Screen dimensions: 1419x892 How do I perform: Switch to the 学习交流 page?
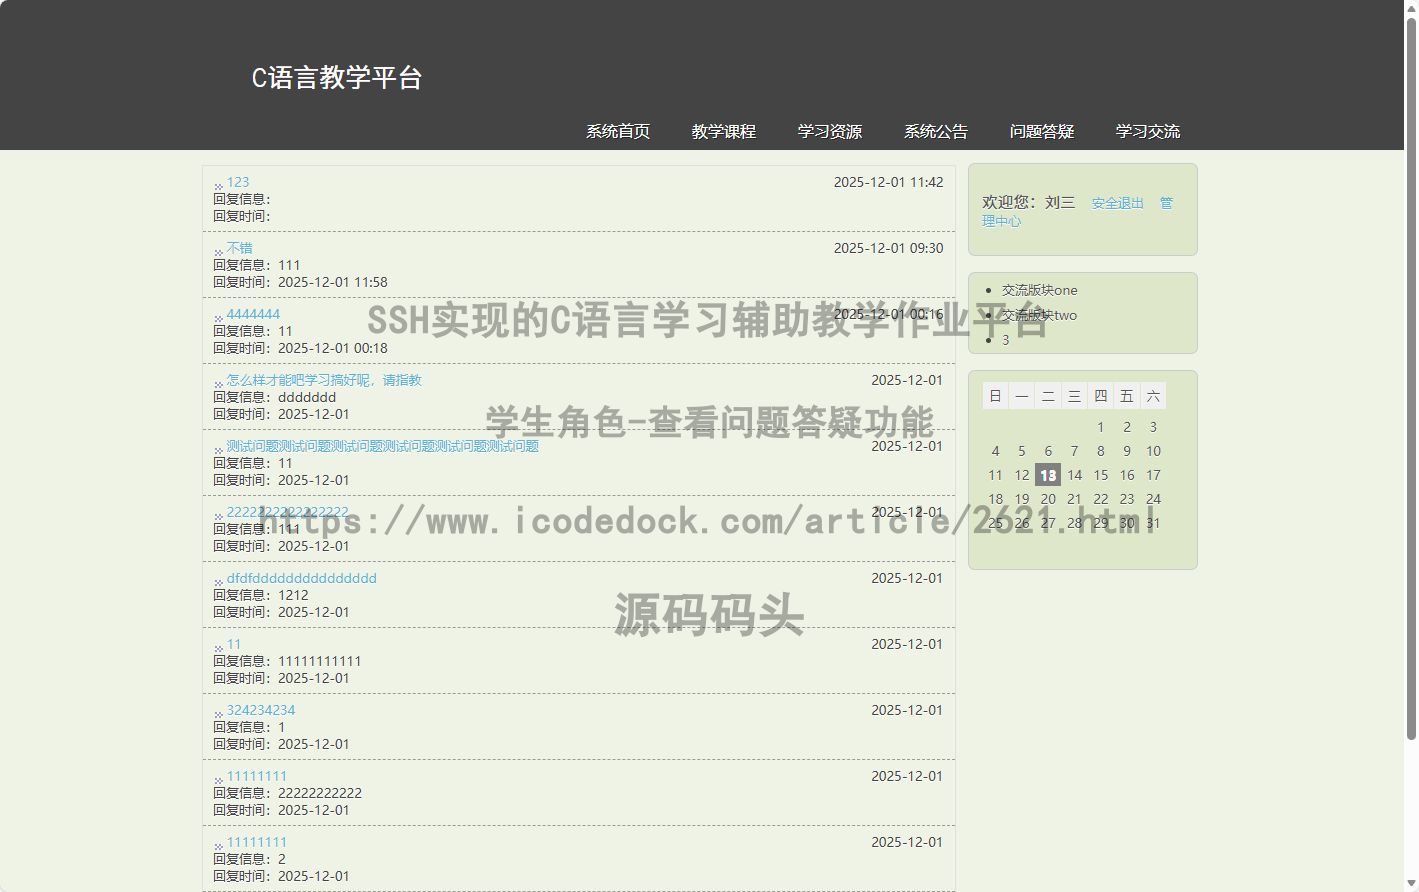pyautogui.click(x=1147, y=131)
